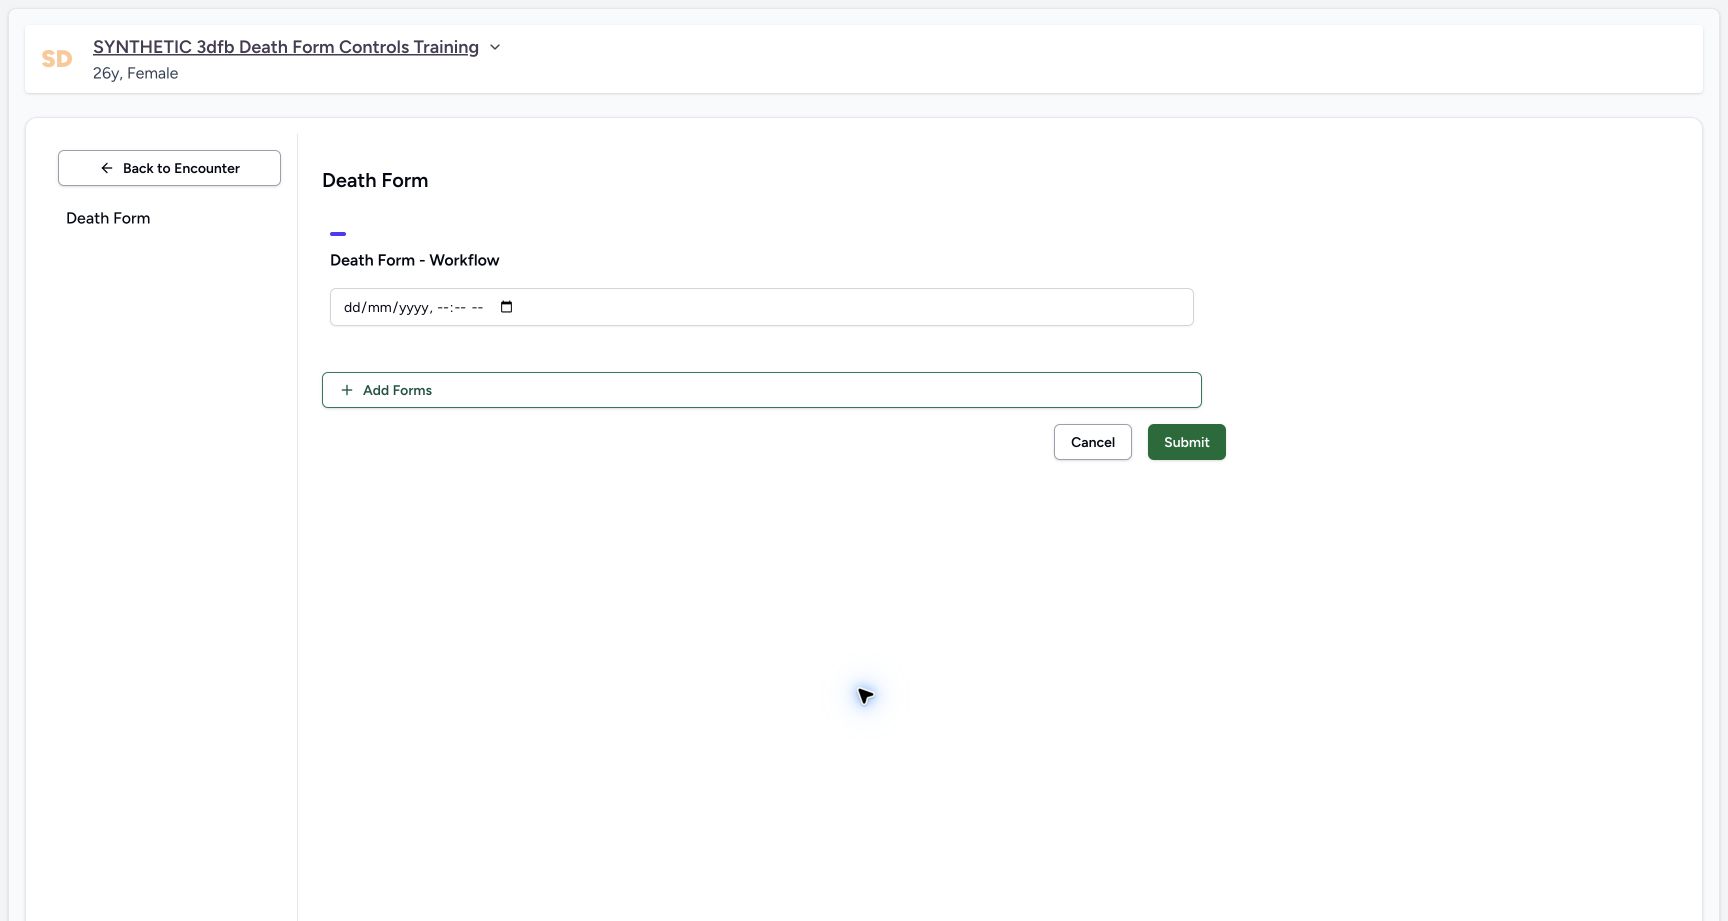Screen dimensions: 1728x921
Task: Click the Add Forms button
Action: 762,390
